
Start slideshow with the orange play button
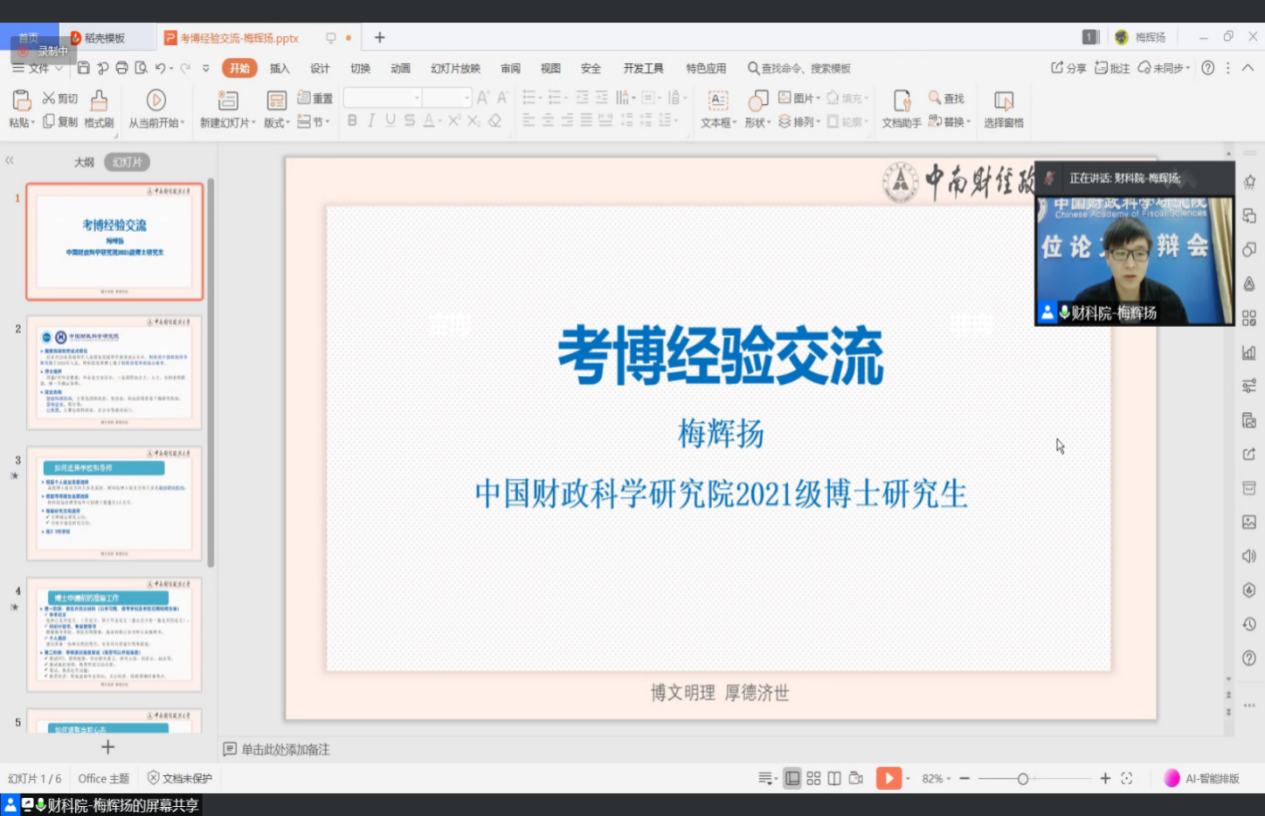click(x=888, y=778)
